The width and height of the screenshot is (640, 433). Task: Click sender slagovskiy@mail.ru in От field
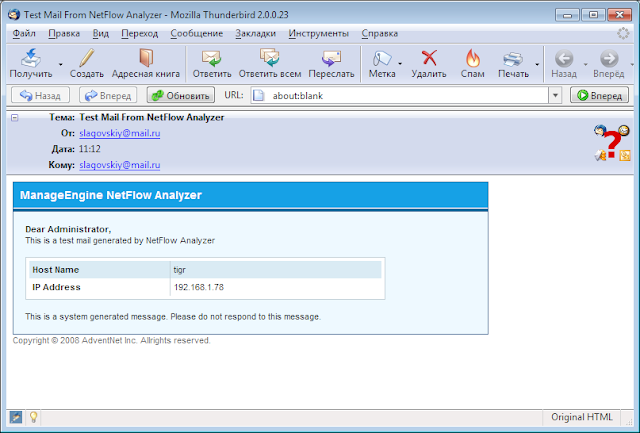coord(120,133)
